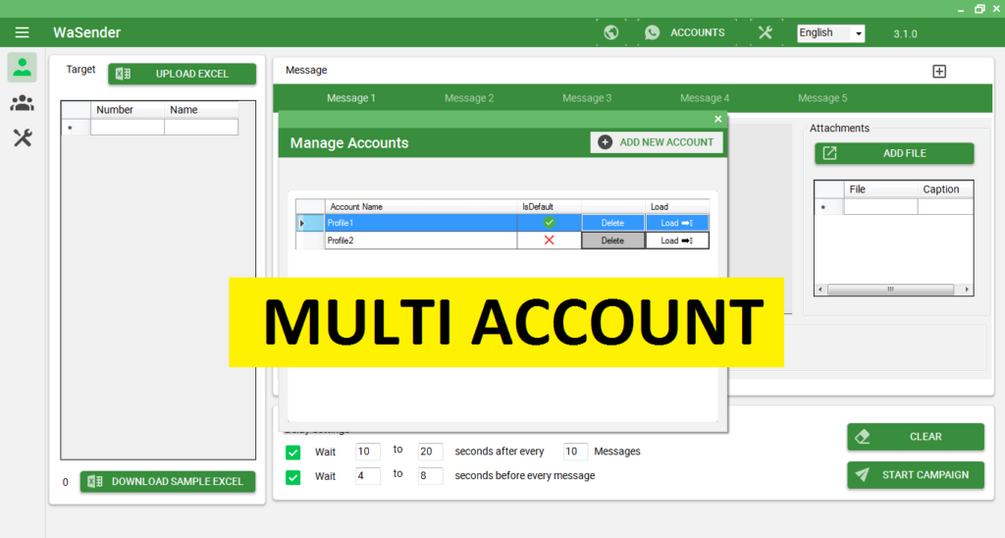1005x538 pixels.
Task: Load the Profile1 account
Action: (677, 223)
